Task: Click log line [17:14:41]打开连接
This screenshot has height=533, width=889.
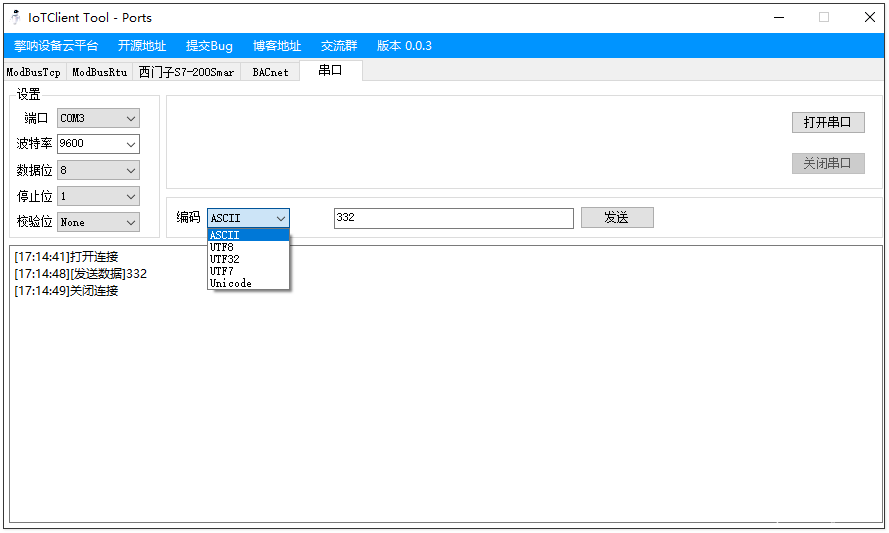Action: 66,257
